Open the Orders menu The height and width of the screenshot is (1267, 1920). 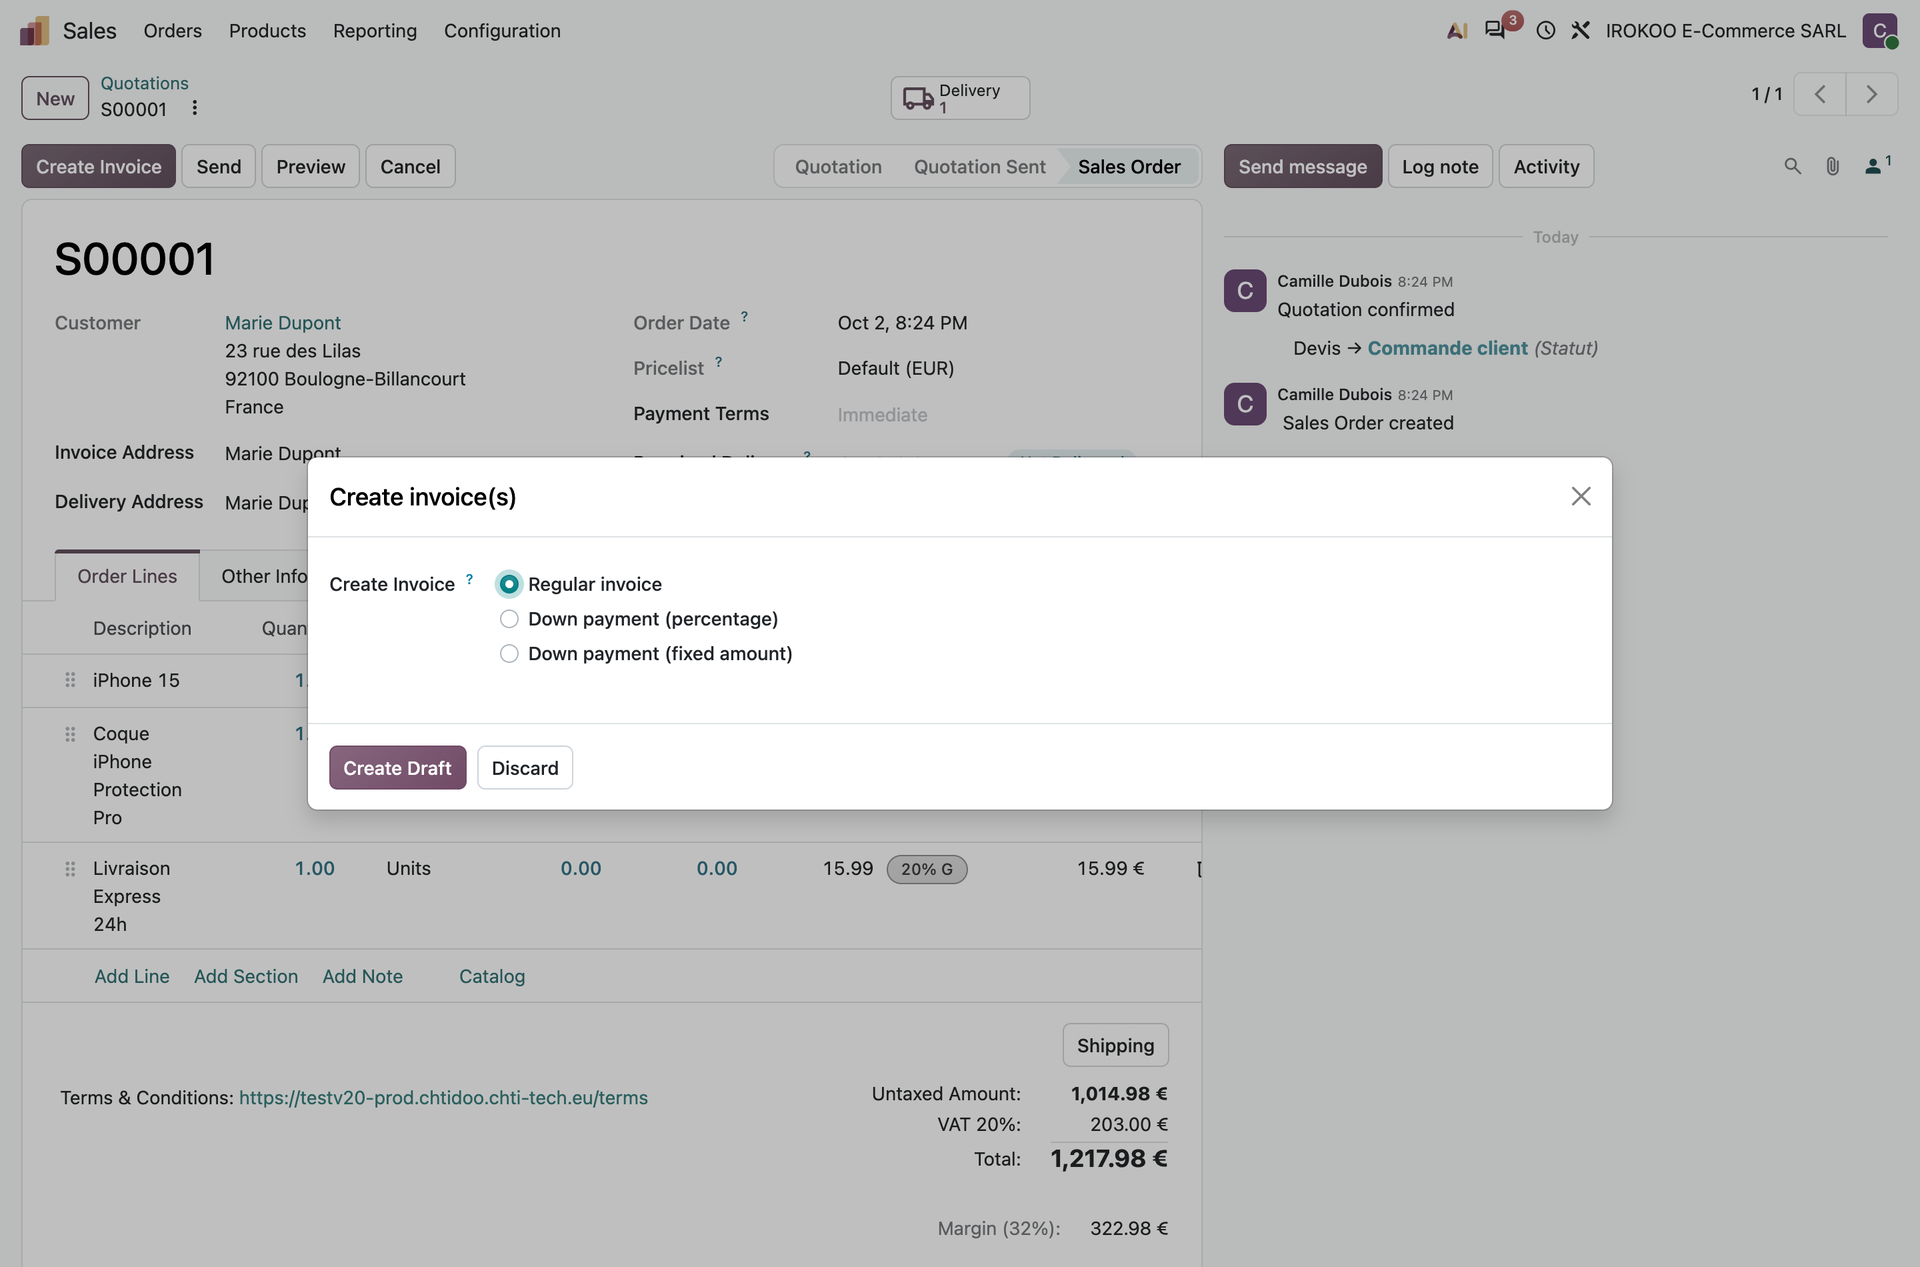coord(172,31)
